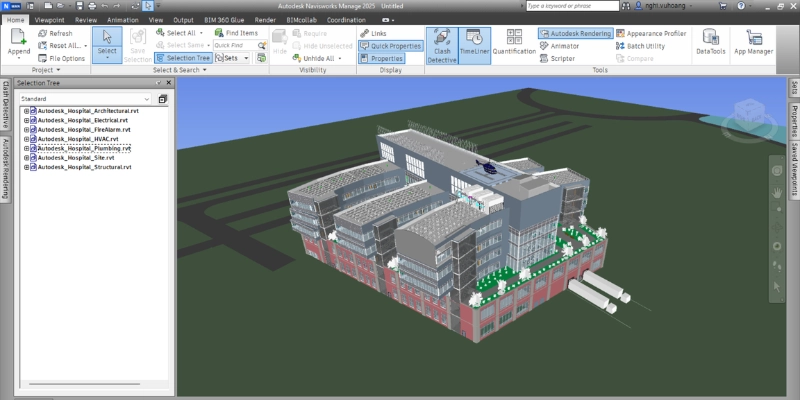Click the Help question mark icon
This screenshot has height=400, width=800.
[x=741, y=6]
